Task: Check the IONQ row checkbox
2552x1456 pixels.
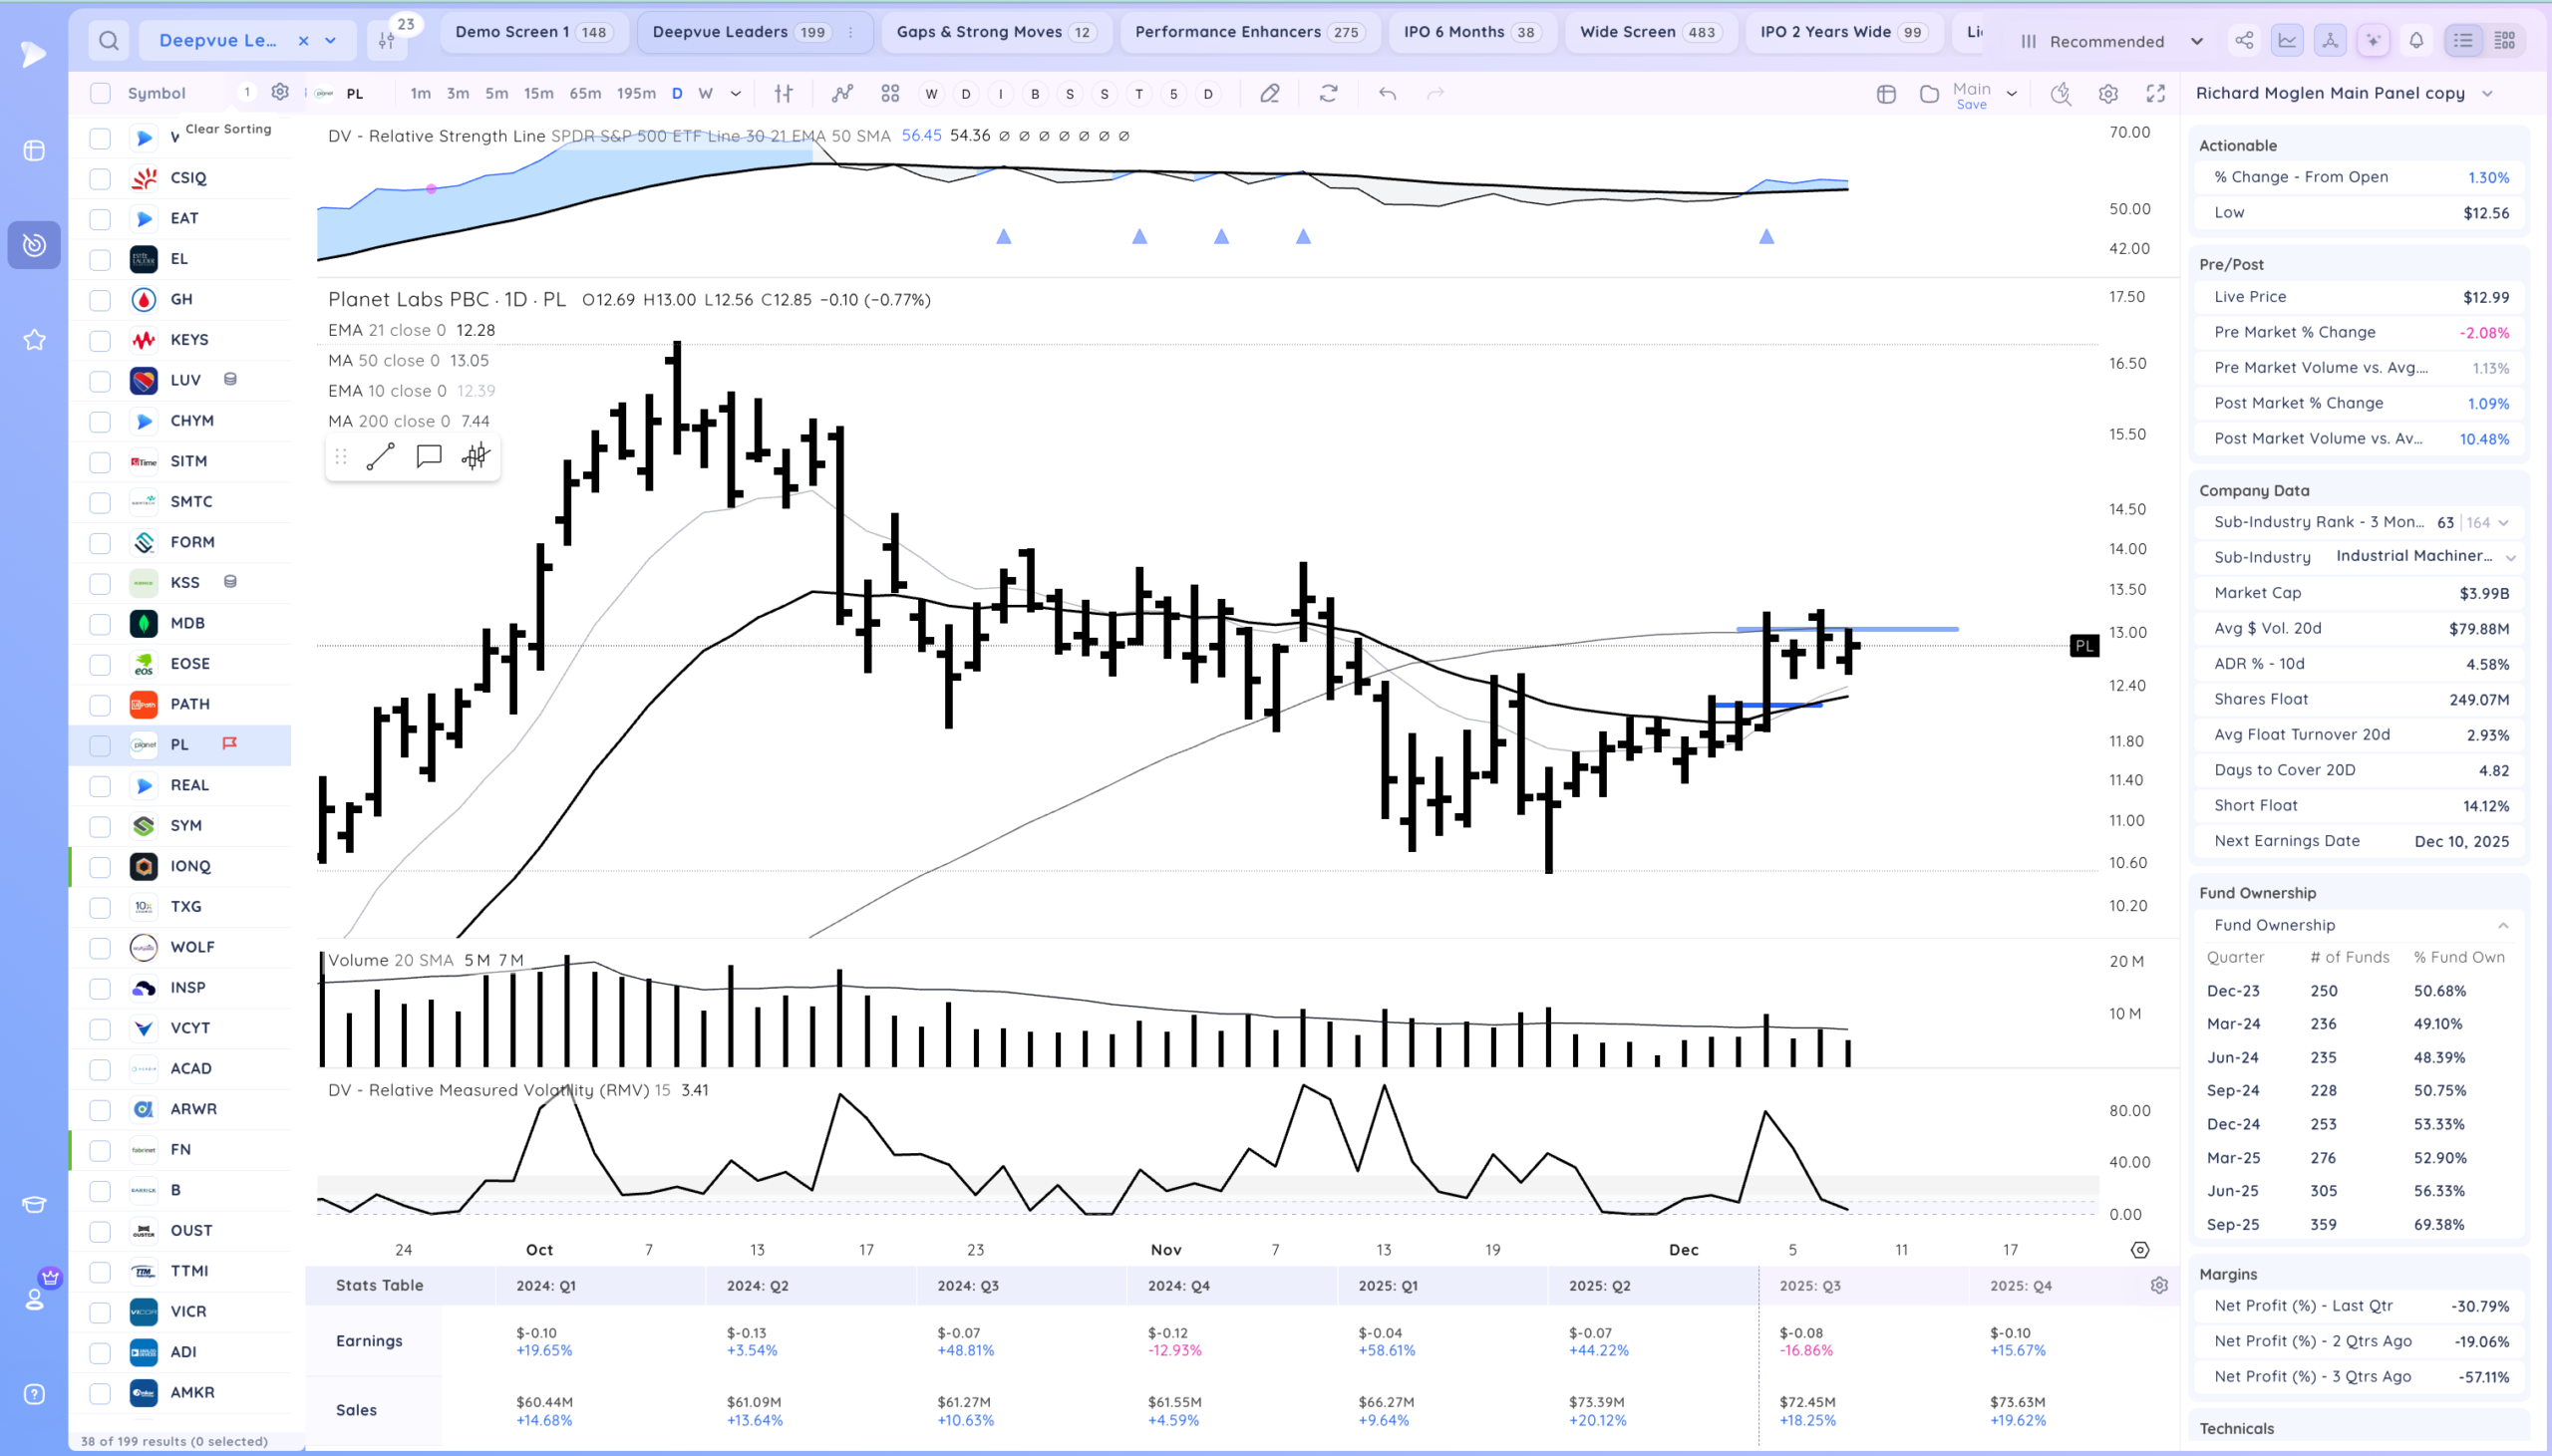Action: pyautogui.click(x=100, y=867)
